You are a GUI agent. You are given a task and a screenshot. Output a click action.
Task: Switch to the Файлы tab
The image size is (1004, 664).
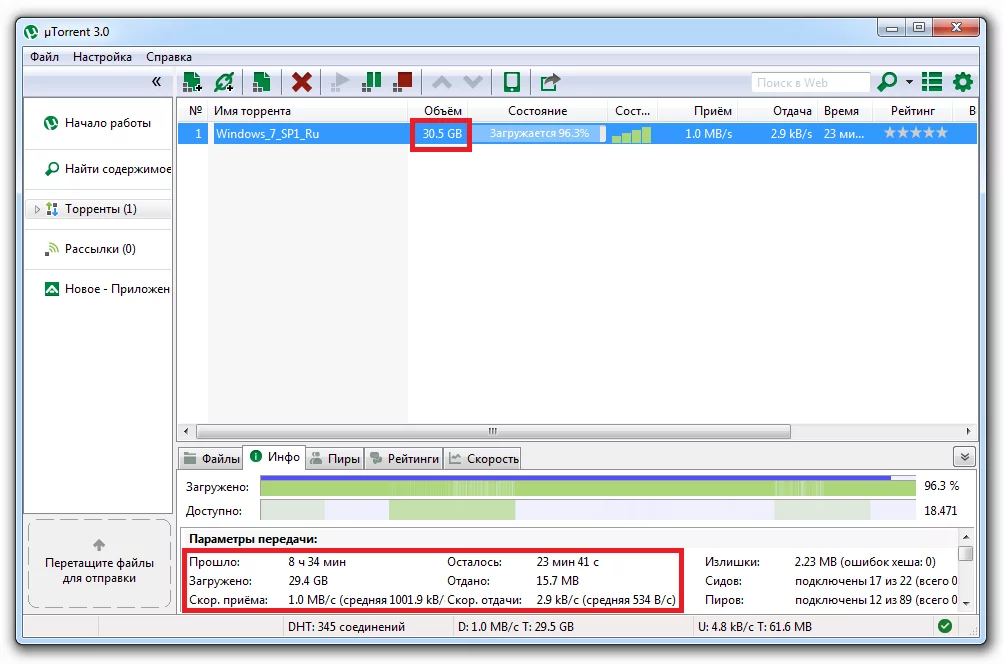pos(211,458)
